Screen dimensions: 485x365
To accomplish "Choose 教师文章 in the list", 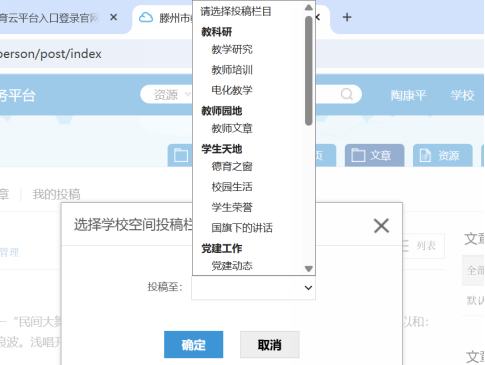I will (x=232, y=128).
